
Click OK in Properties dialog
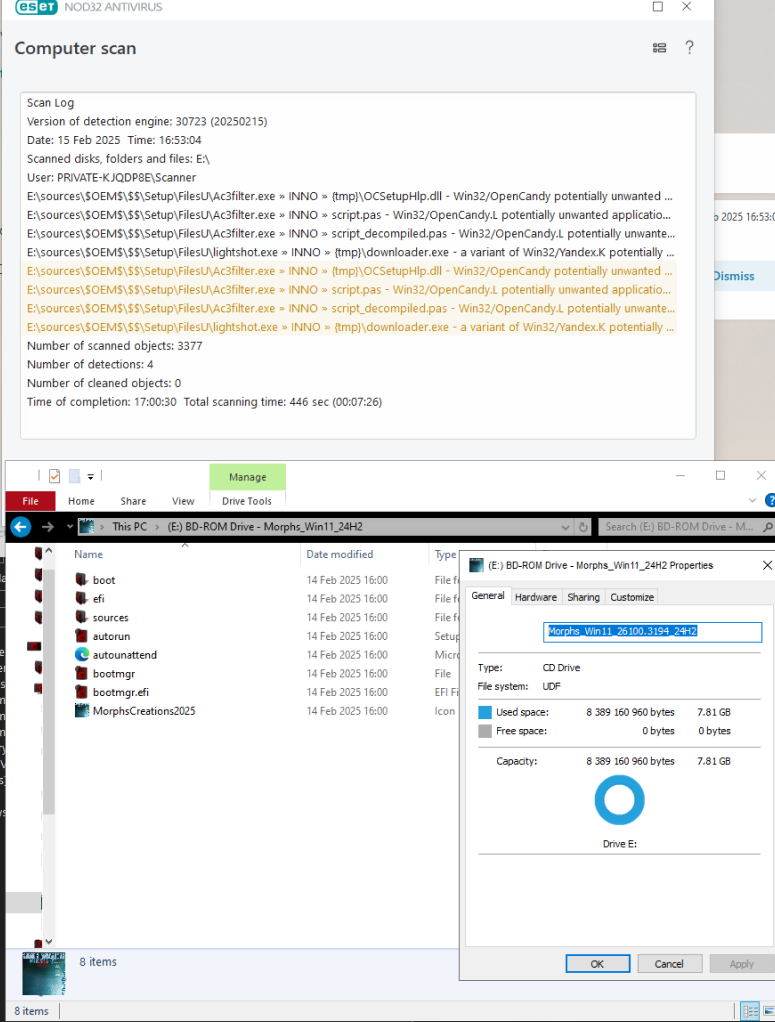598,963
